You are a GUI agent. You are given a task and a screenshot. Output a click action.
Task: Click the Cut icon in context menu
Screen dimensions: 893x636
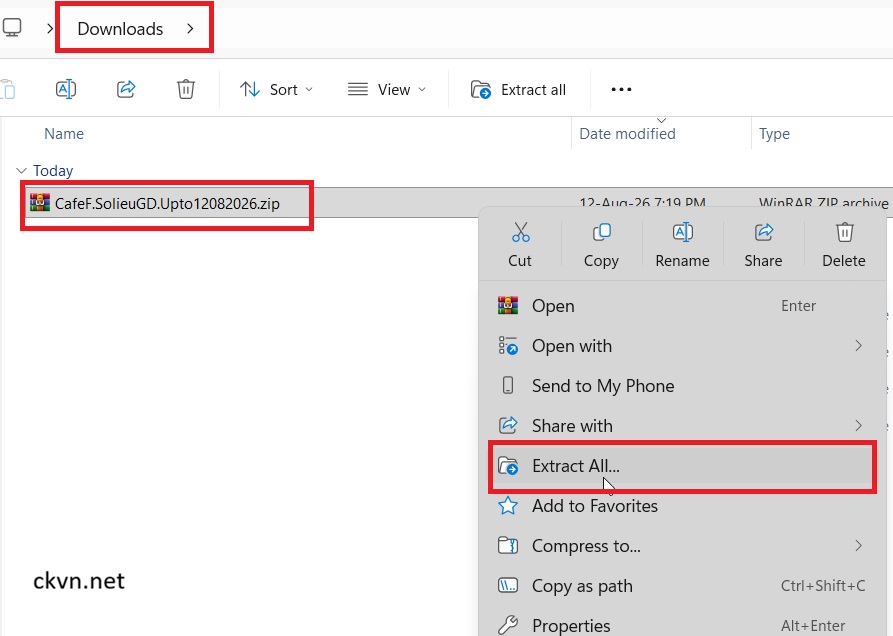pos(520,232)
